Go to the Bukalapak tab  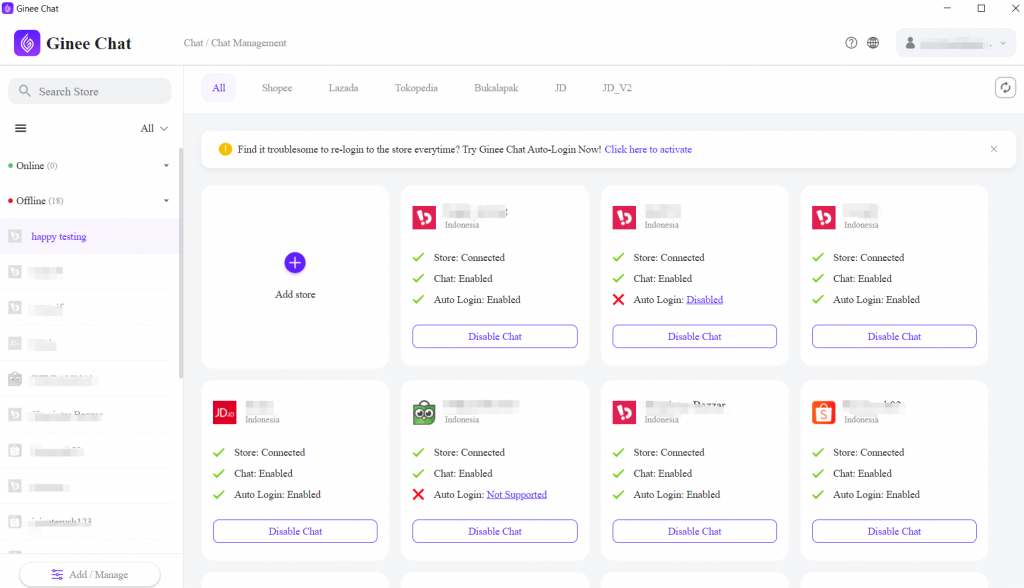click(496, 88)
